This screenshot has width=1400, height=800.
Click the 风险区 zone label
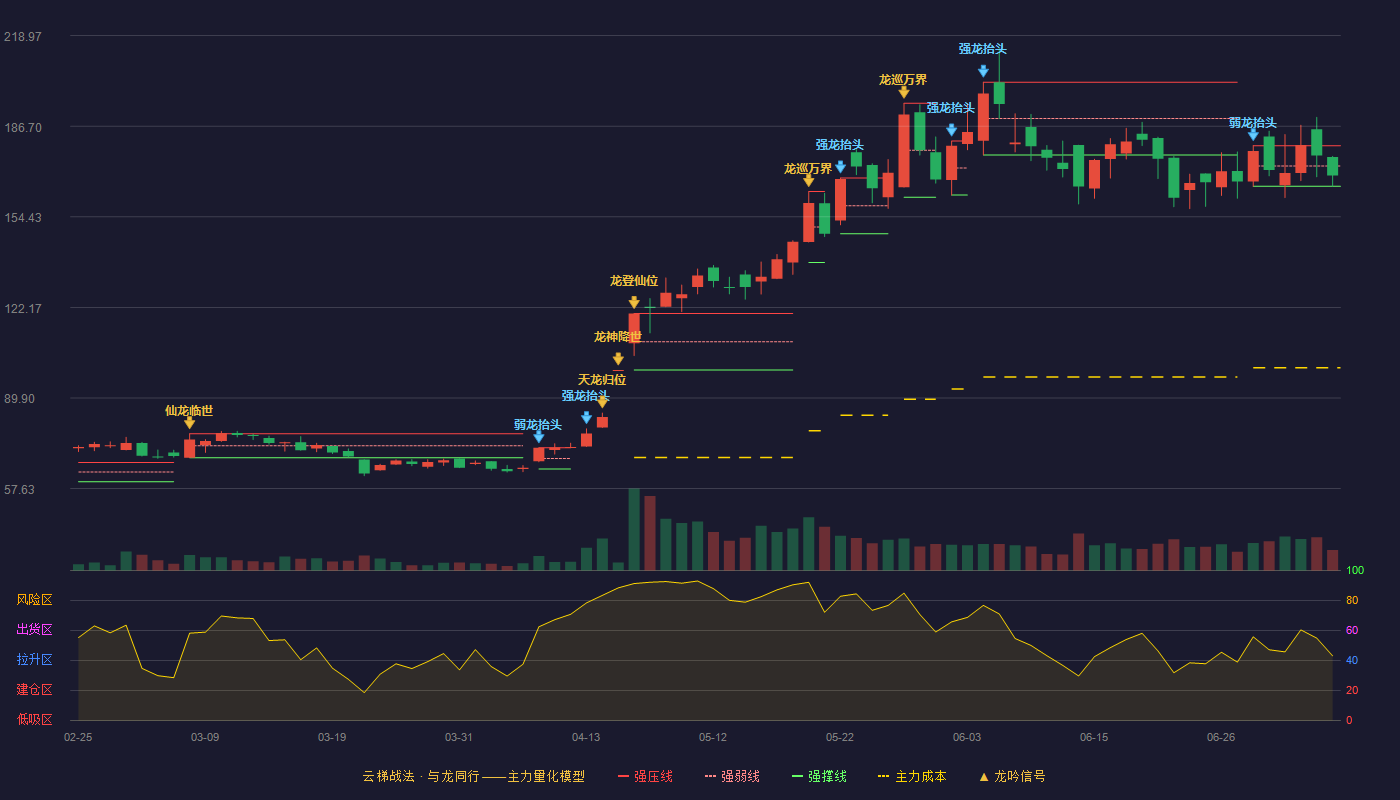point(34,600)
